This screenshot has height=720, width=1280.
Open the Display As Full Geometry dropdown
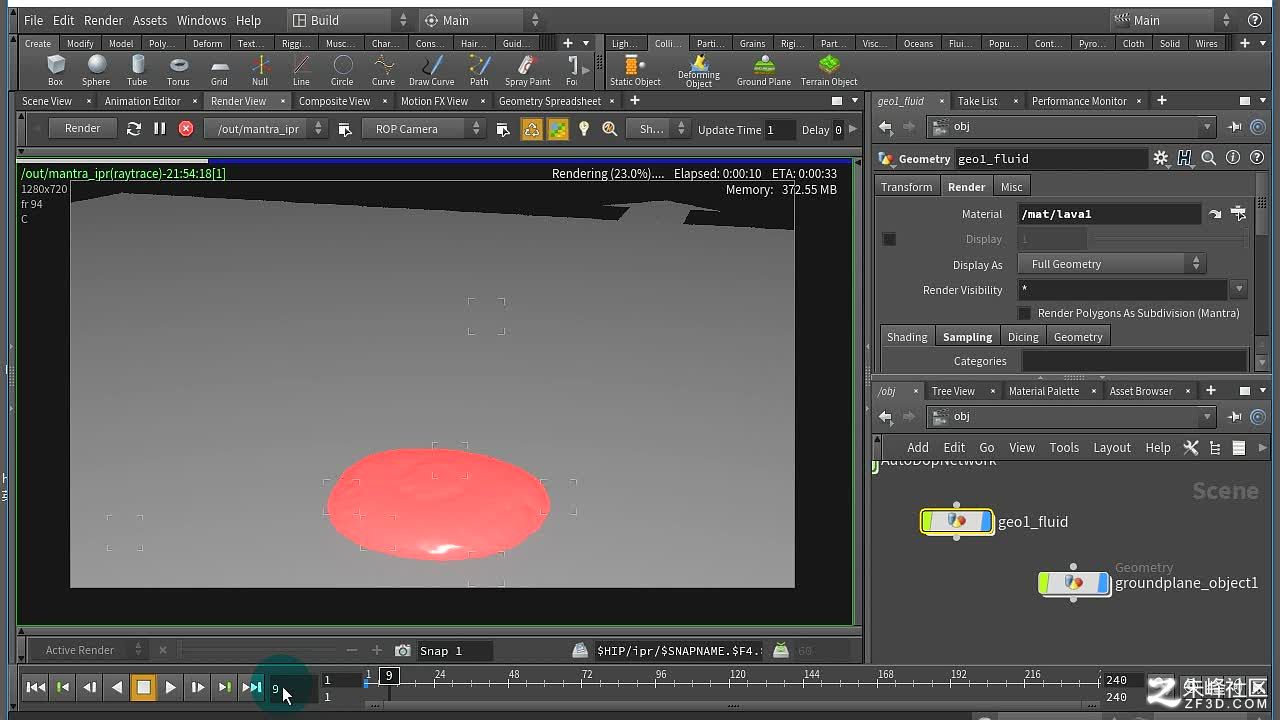[1112, 264]
